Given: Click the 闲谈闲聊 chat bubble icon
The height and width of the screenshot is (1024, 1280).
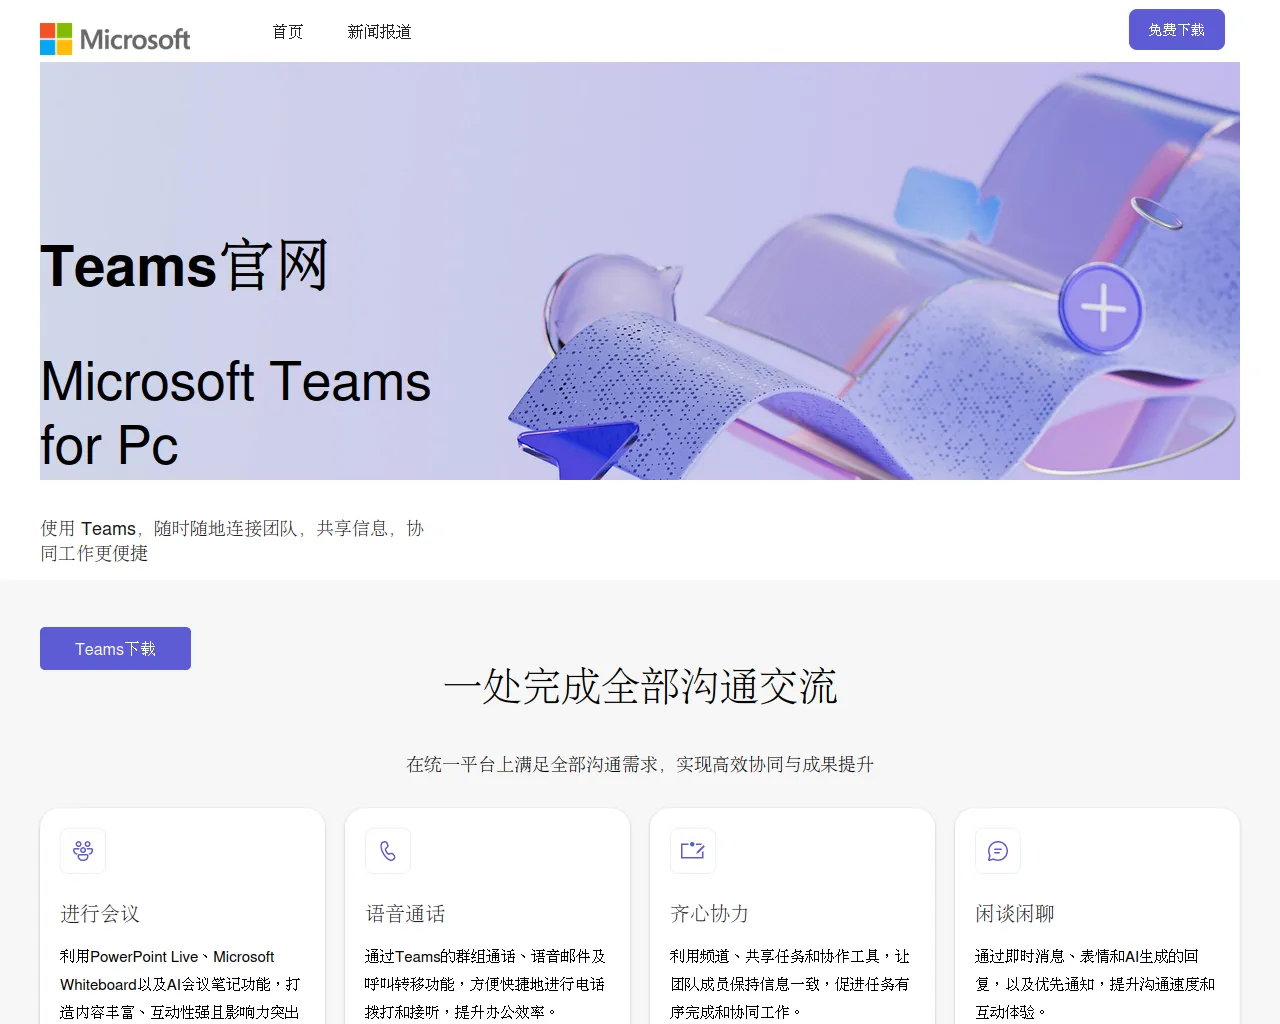Looking at the screenshot, I should pos(998,851).
